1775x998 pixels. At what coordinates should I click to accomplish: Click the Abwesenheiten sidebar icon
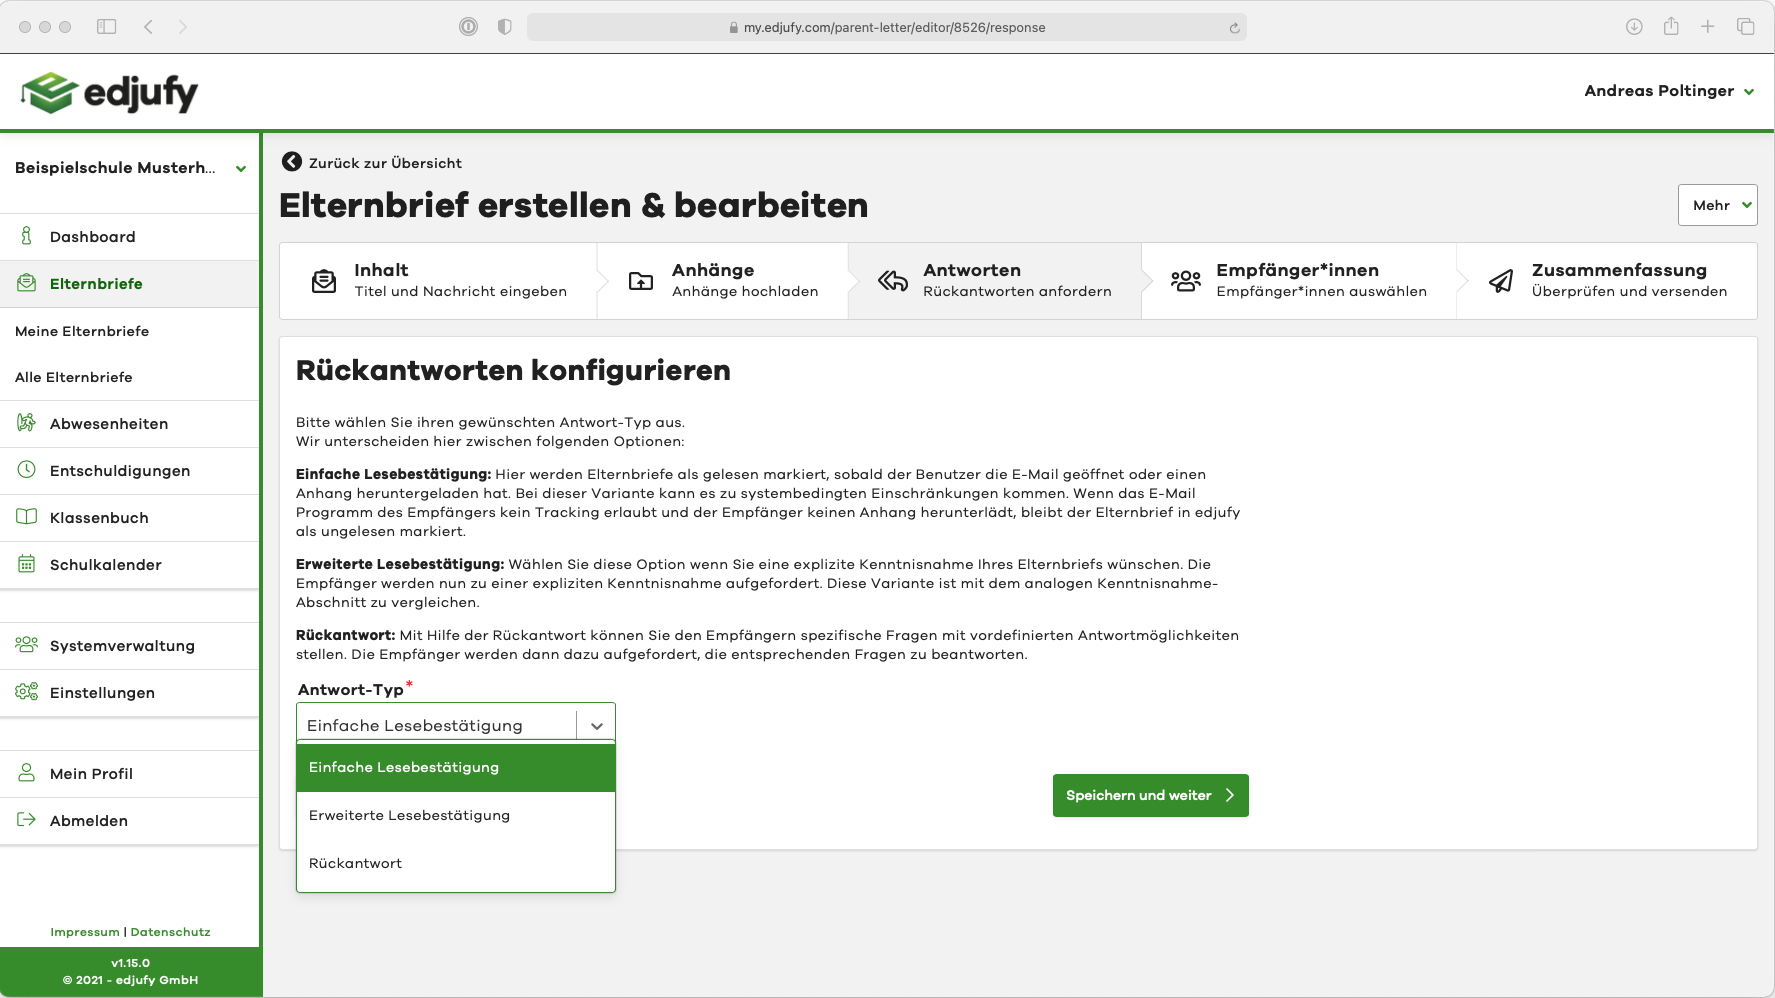27,423
